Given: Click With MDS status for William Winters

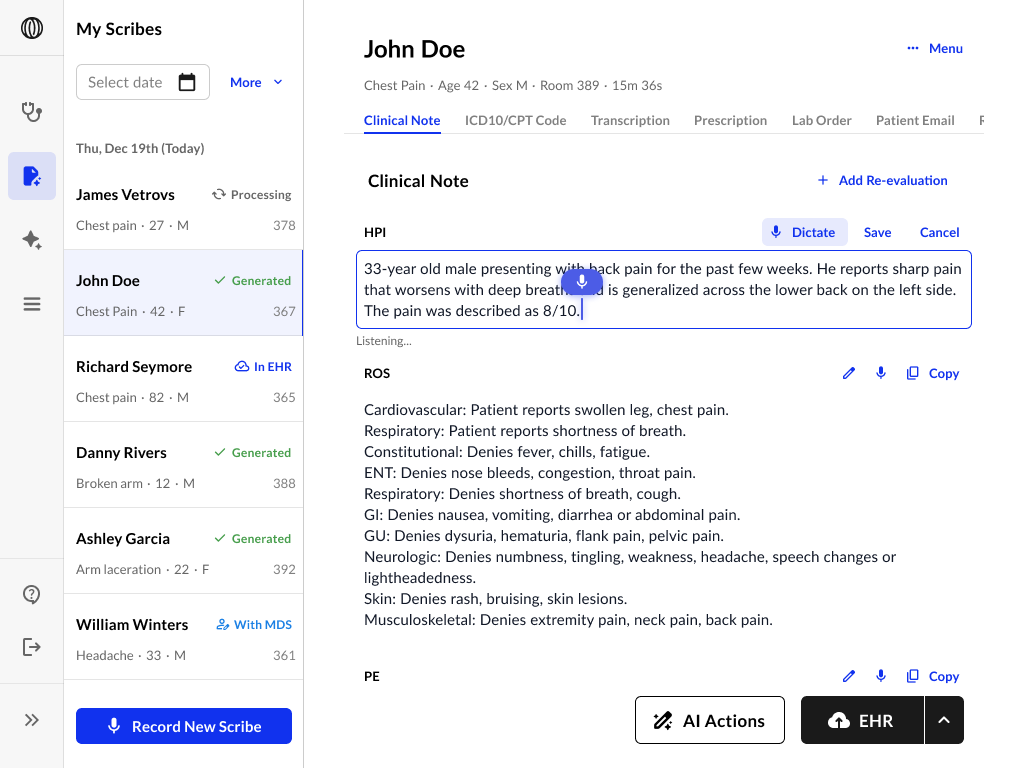Looking at the screenshot, I should click(x=254, y=624).
